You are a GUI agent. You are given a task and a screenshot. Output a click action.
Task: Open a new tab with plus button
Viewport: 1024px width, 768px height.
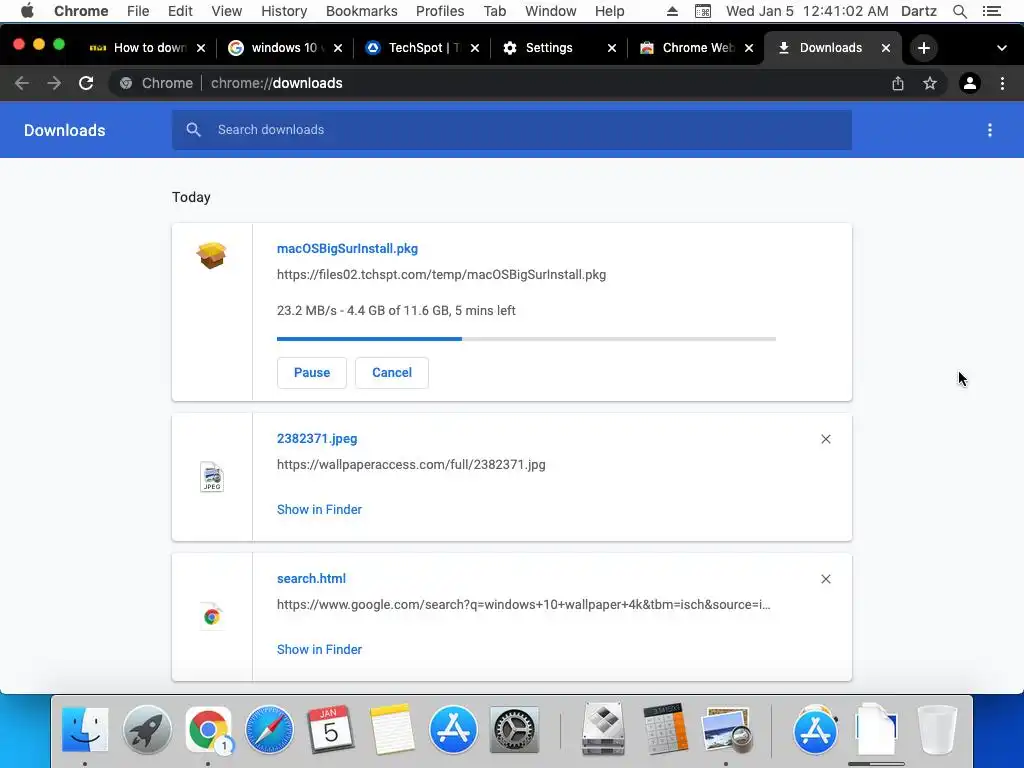coord(923,48)
